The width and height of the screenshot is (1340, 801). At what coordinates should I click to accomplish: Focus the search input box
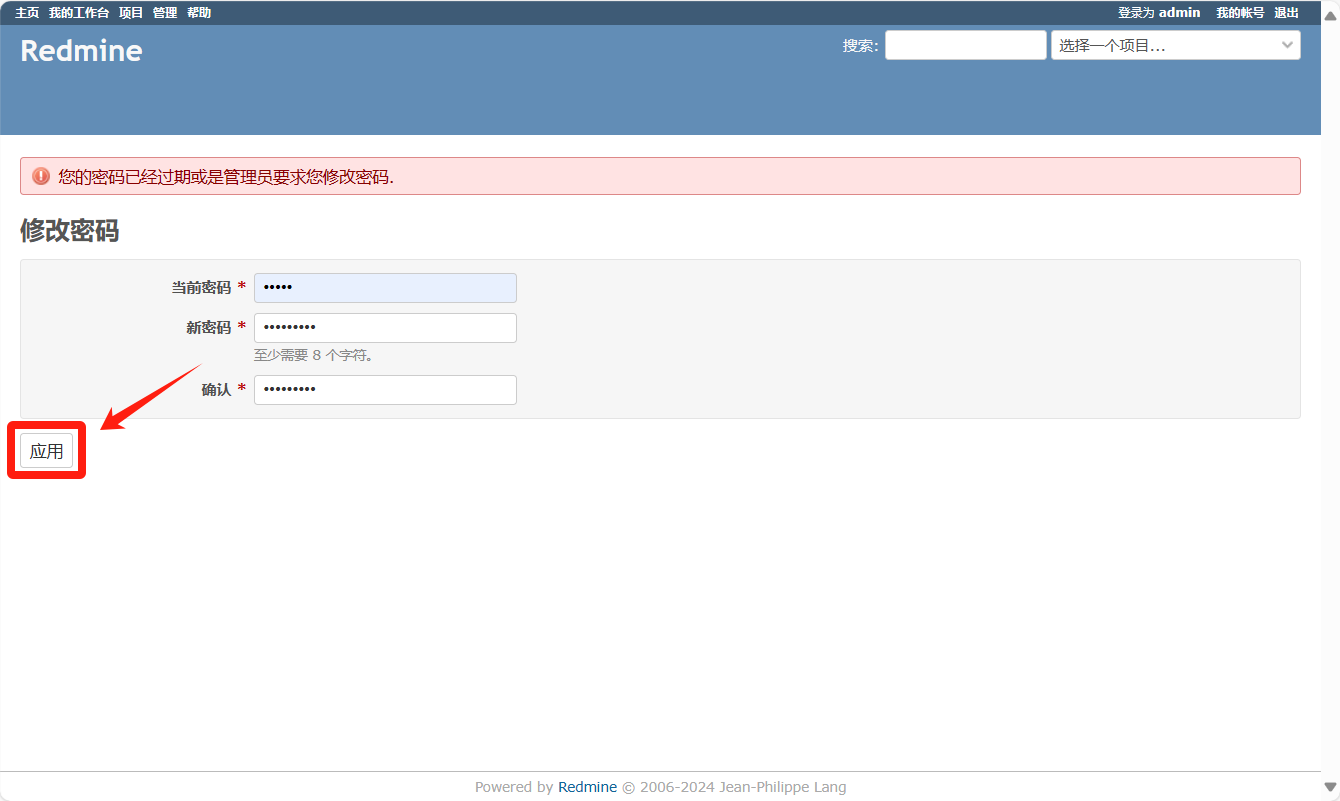tap(965, 45)
